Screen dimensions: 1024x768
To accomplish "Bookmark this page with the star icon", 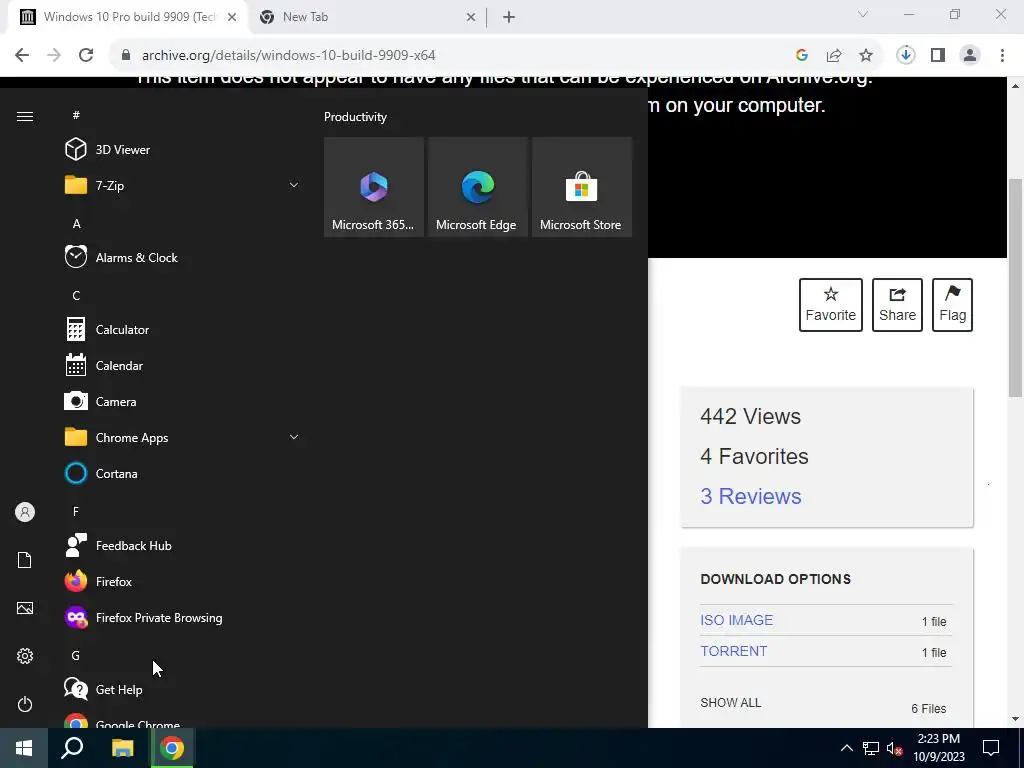I will tap(866, 56).
